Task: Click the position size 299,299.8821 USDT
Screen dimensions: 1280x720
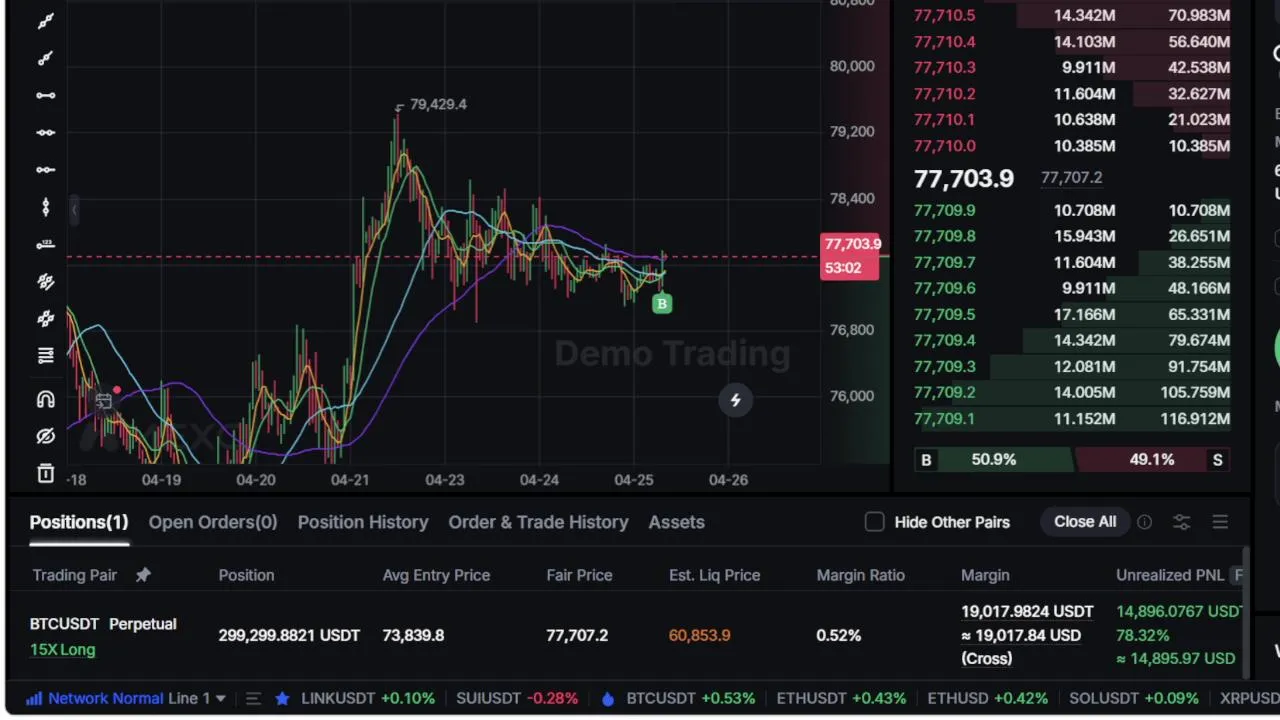Action: 289,635
